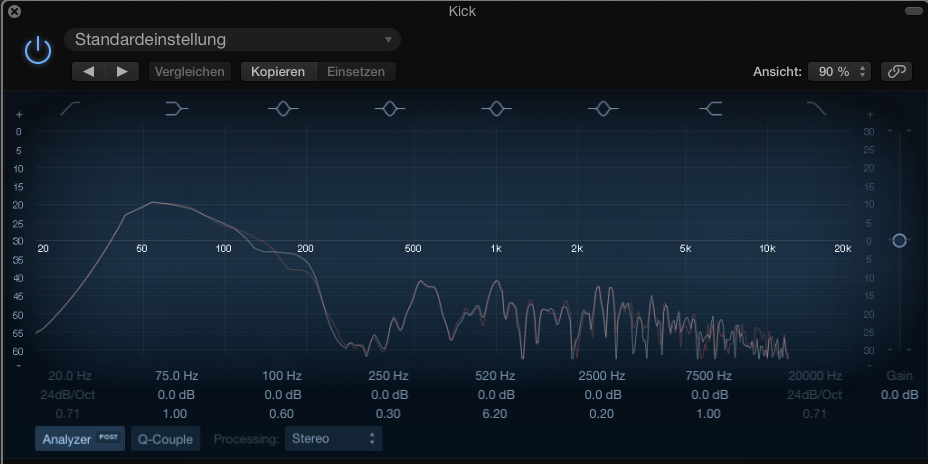Image resolution: width=928 pixels, height=464 pixels.
Task: Toggle the 100 Hz bell band icon
Action: point(283,108)
